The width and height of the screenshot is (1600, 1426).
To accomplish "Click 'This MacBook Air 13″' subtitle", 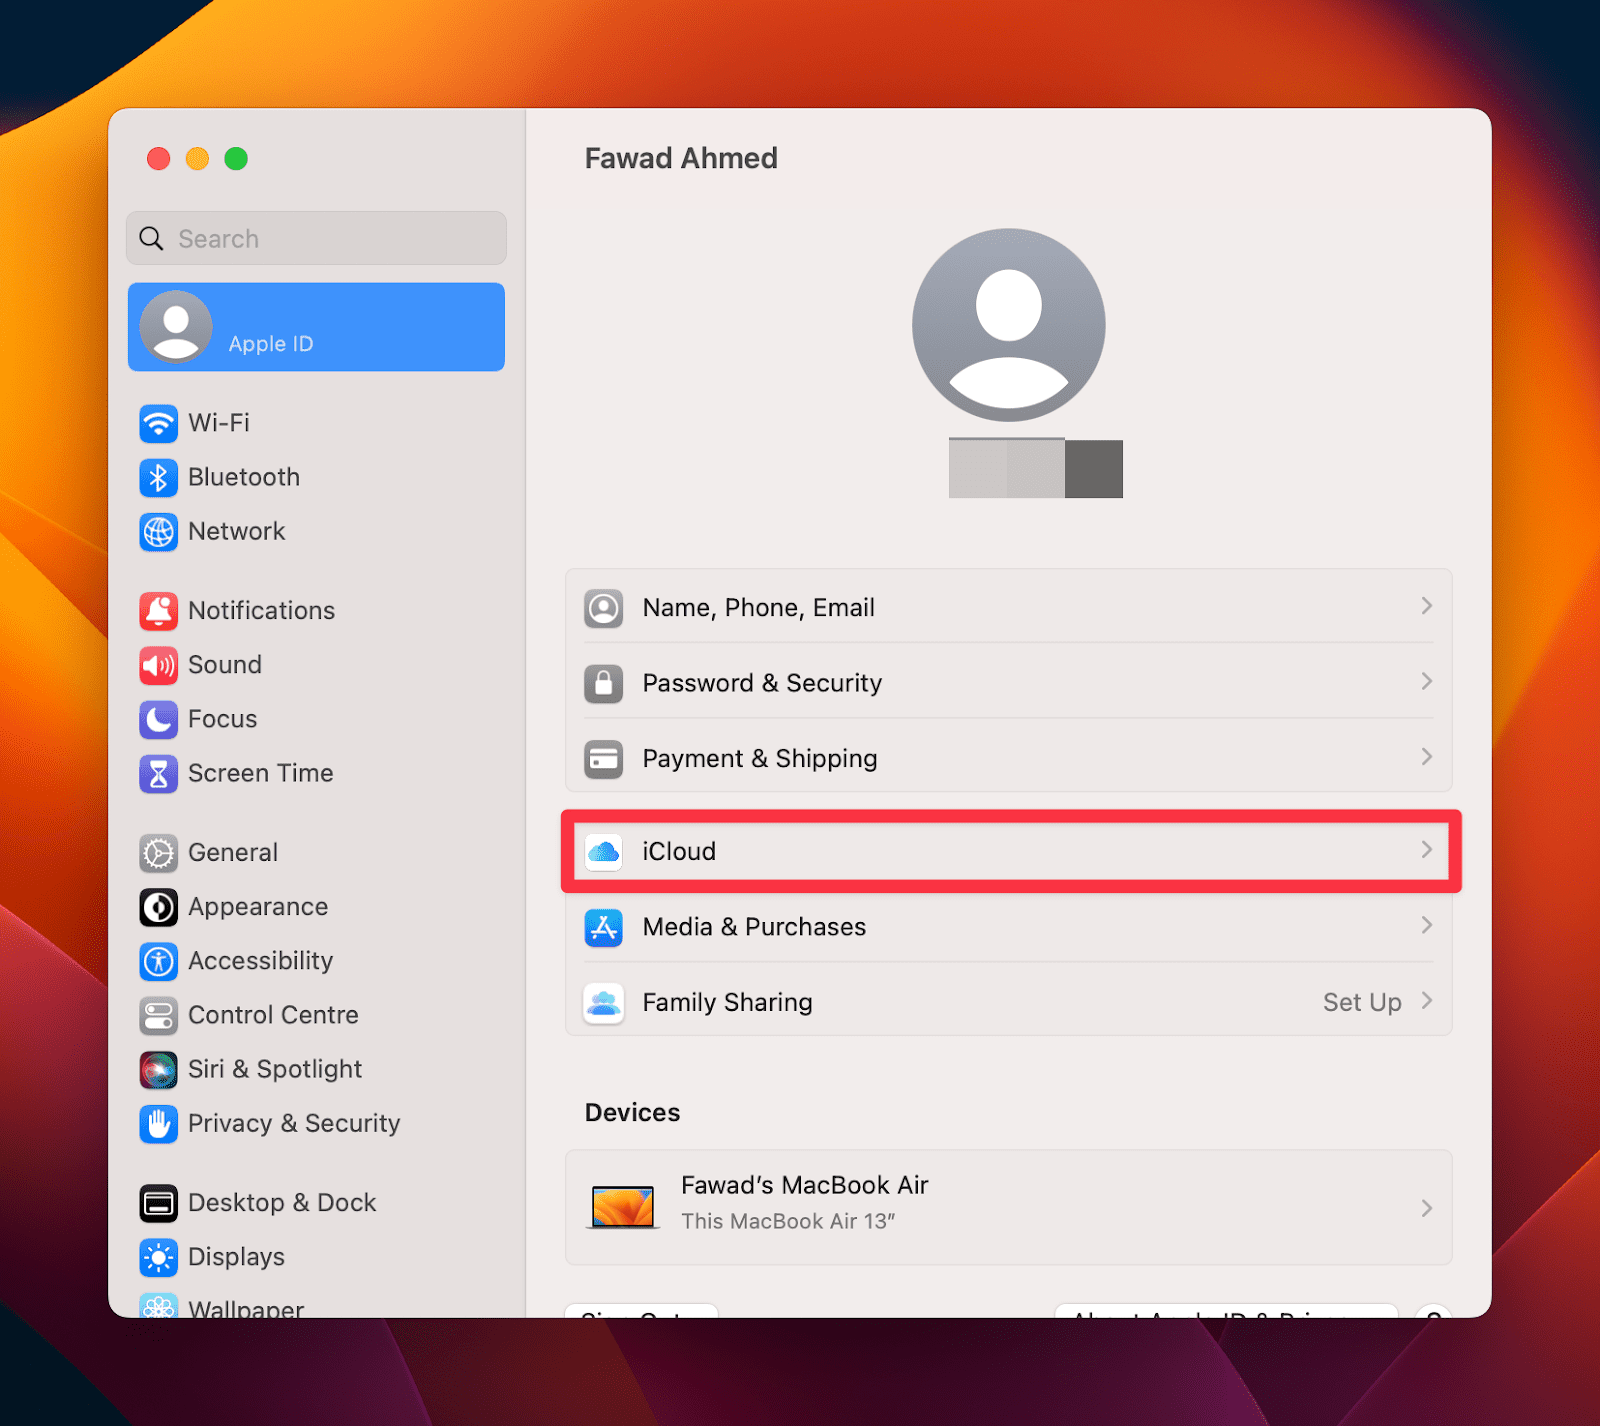I will (x=788, y=1222).
